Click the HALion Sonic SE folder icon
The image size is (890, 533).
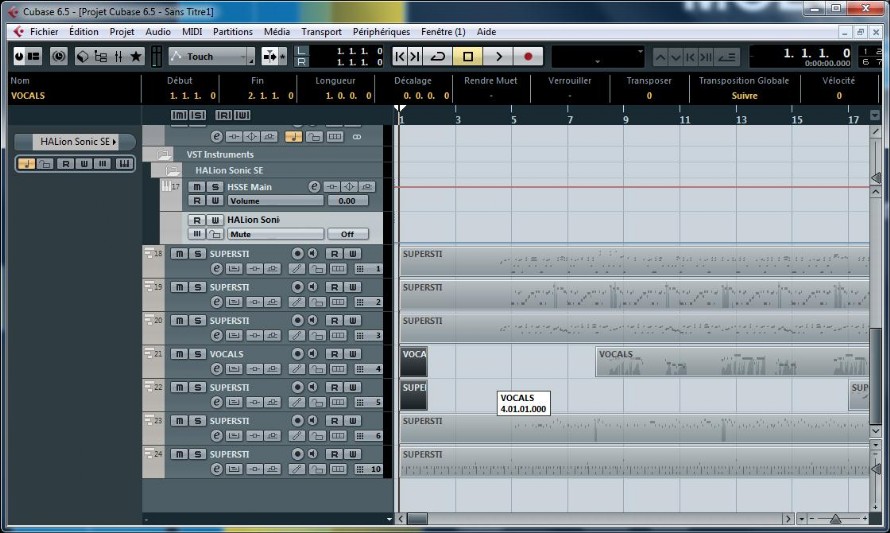click(172, 170)
